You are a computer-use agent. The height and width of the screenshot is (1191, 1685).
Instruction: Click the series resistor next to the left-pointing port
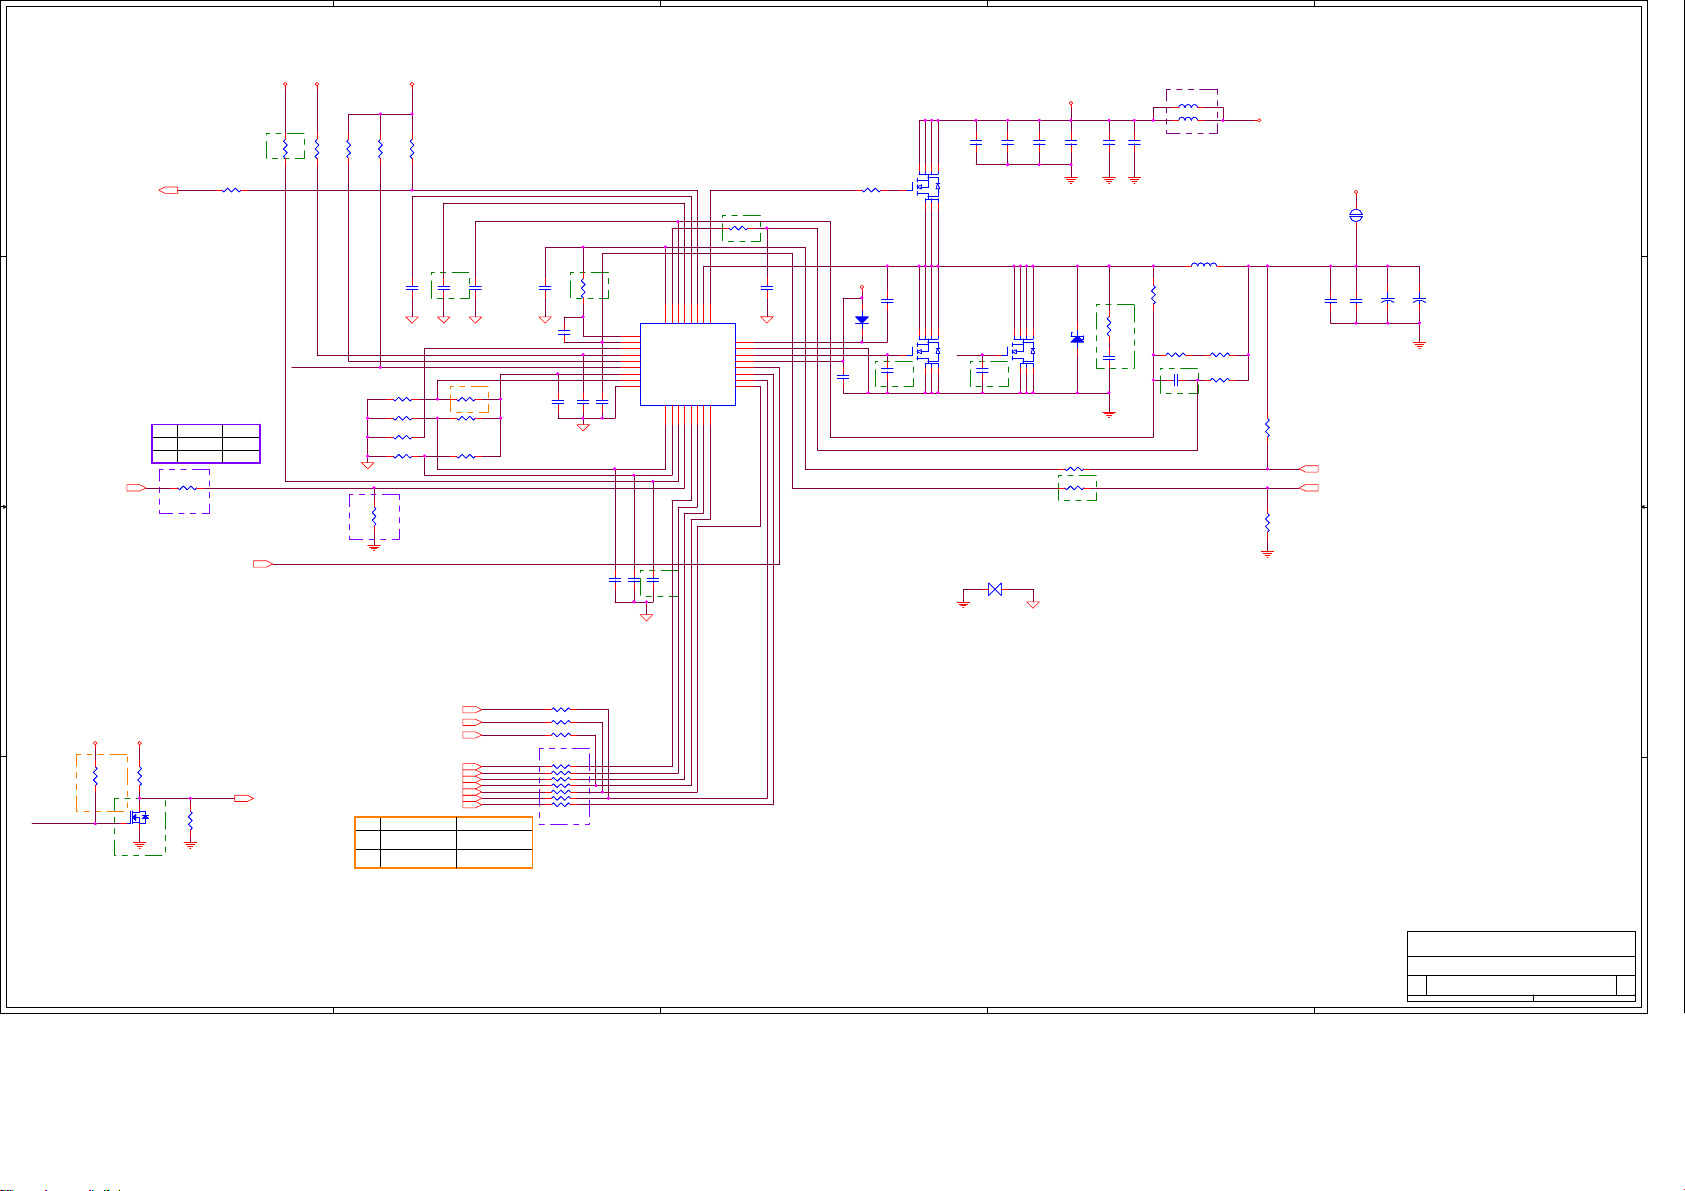click(x=231, y=189)
